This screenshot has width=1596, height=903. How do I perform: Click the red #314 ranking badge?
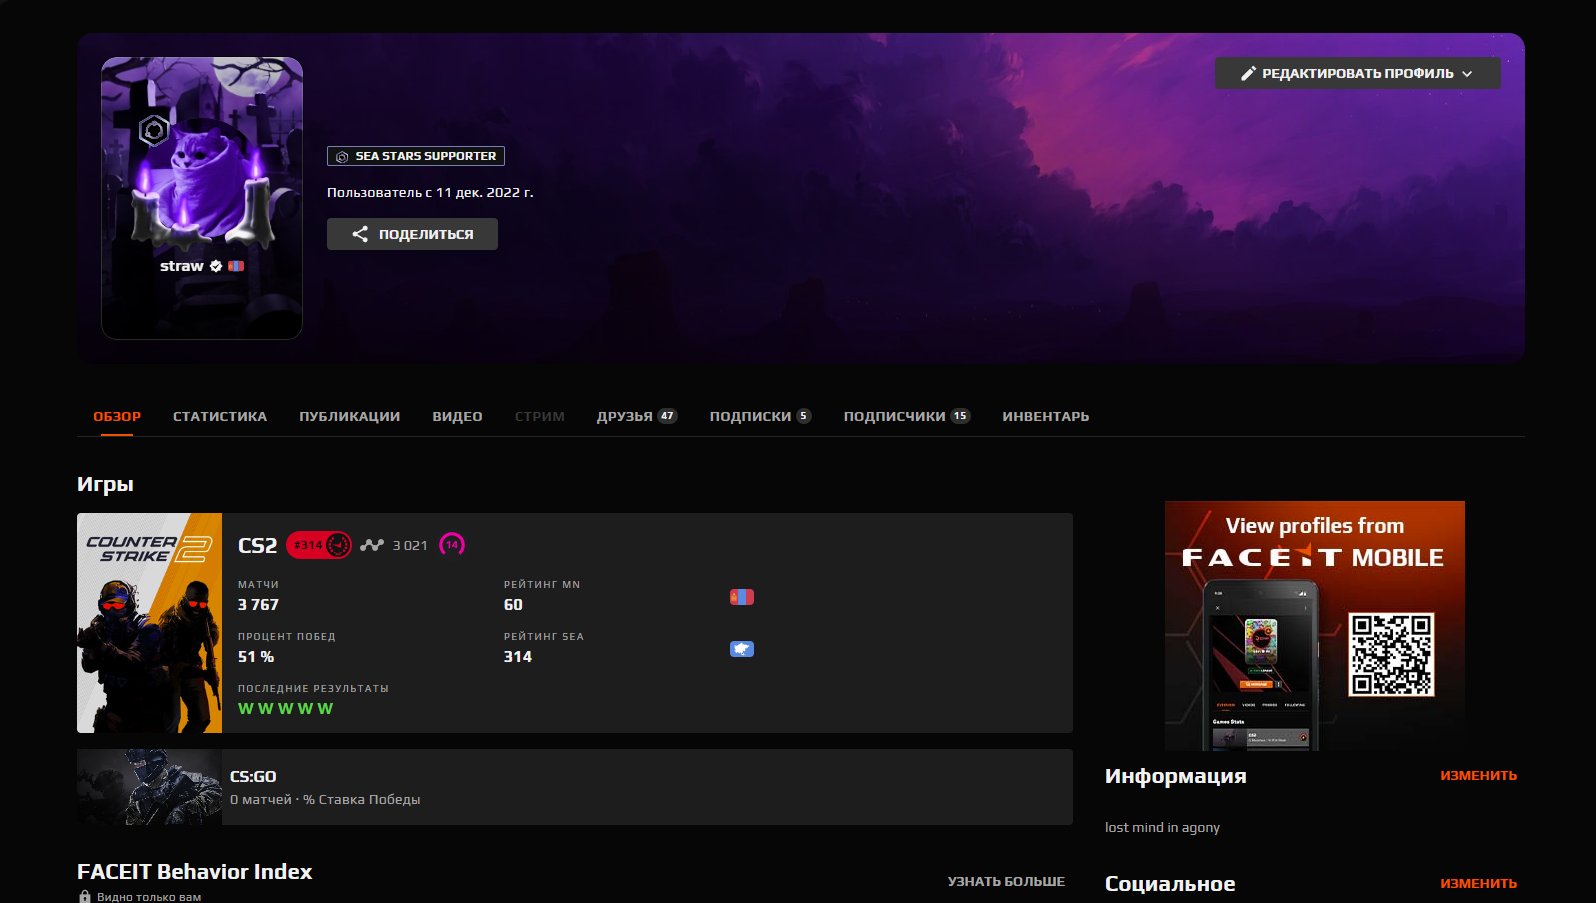pos(318,545)
